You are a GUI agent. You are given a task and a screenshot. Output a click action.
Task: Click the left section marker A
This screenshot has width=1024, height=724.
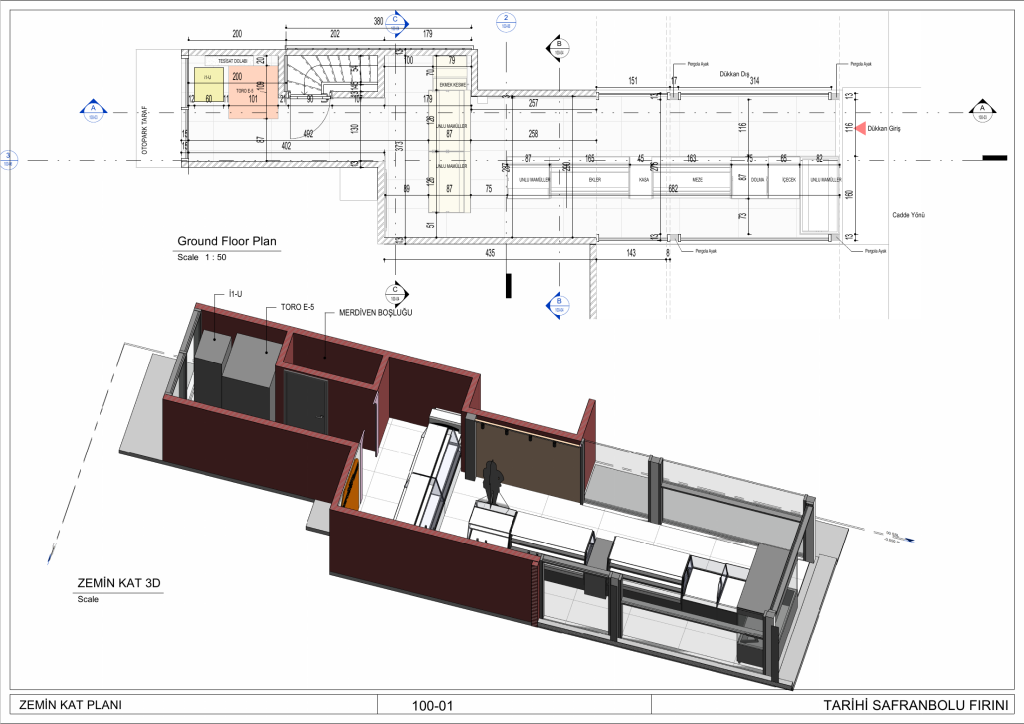point(93,112)
